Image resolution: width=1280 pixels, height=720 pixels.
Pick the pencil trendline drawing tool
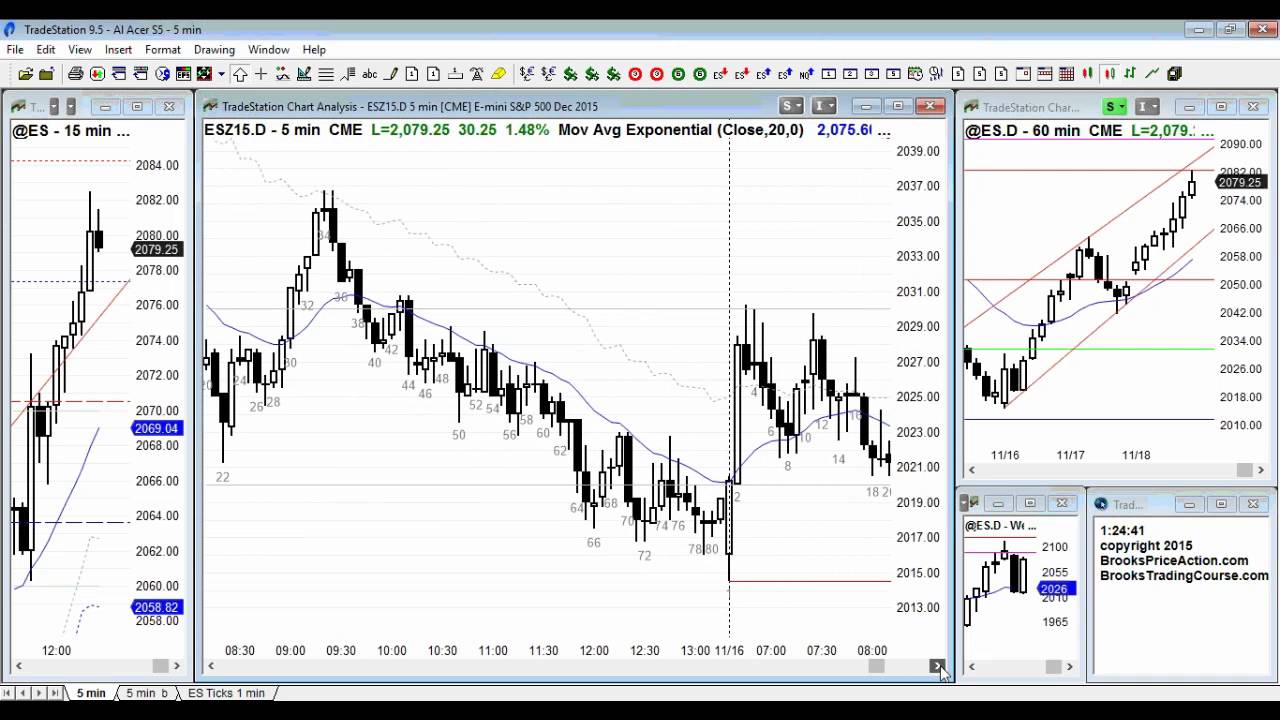pyautogui.click(x=391, y=74)
